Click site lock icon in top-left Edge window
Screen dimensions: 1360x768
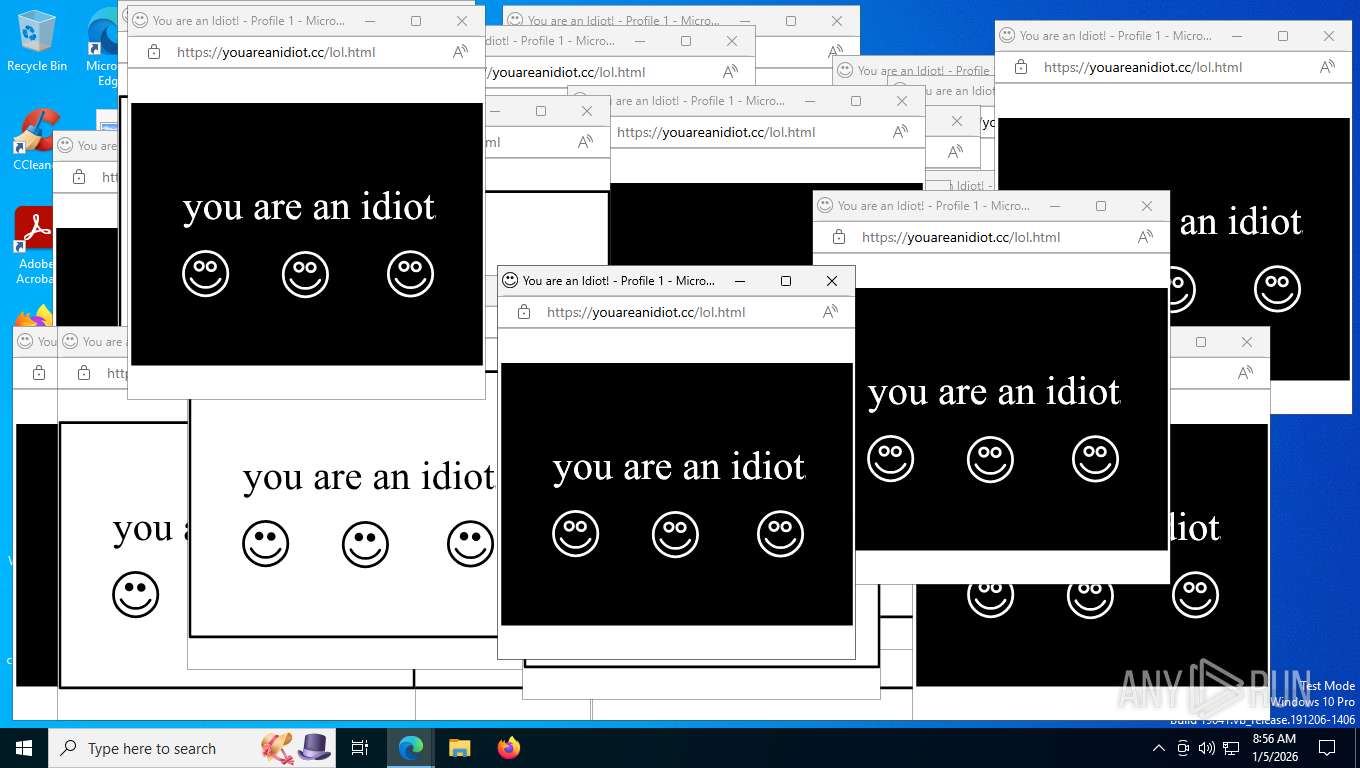[153, 52]
